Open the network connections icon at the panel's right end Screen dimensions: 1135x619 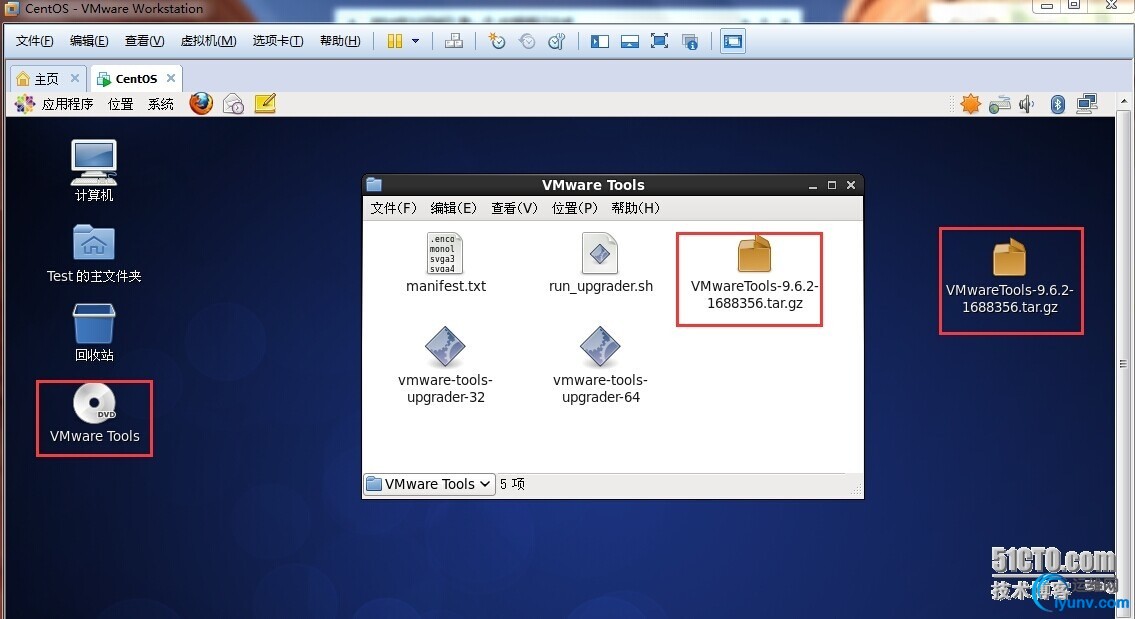(x=1087, y=104)
